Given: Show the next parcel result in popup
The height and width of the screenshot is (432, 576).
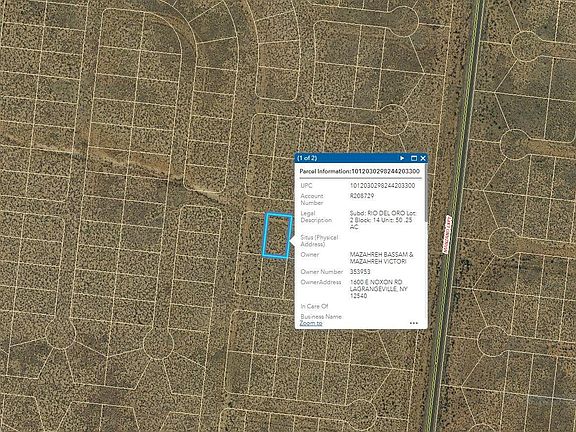Looking at the screenshot, I should point(402,158).
